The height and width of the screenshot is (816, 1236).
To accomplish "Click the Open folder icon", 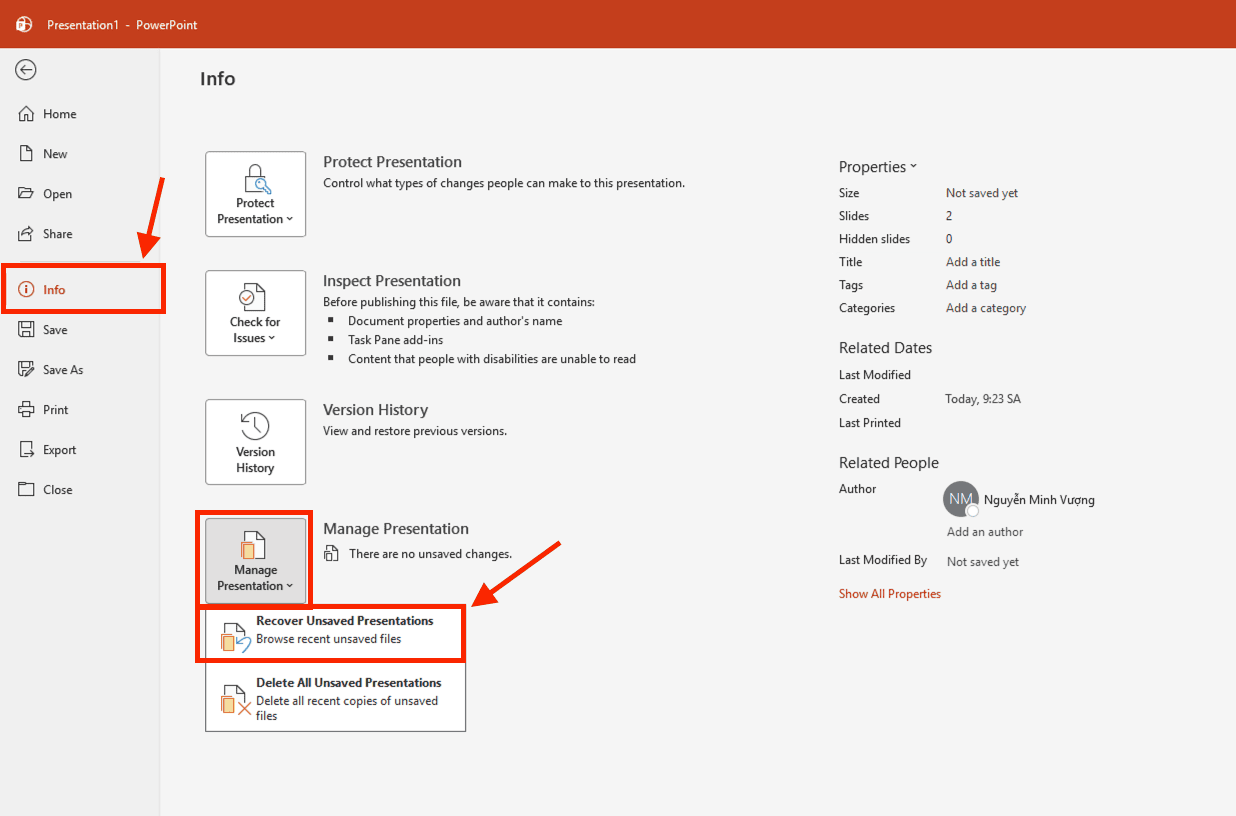I will pyautogui.click(x=26, y=194).
